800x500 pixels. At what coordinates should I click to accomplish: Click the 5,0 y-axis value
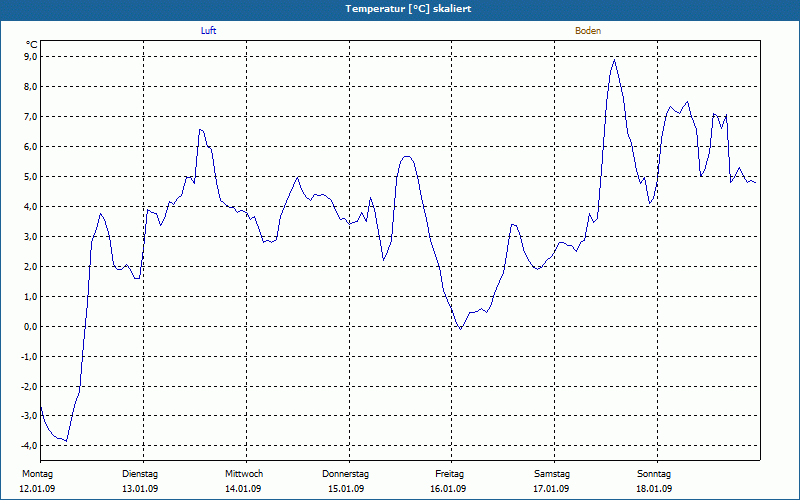pos(31,177)
